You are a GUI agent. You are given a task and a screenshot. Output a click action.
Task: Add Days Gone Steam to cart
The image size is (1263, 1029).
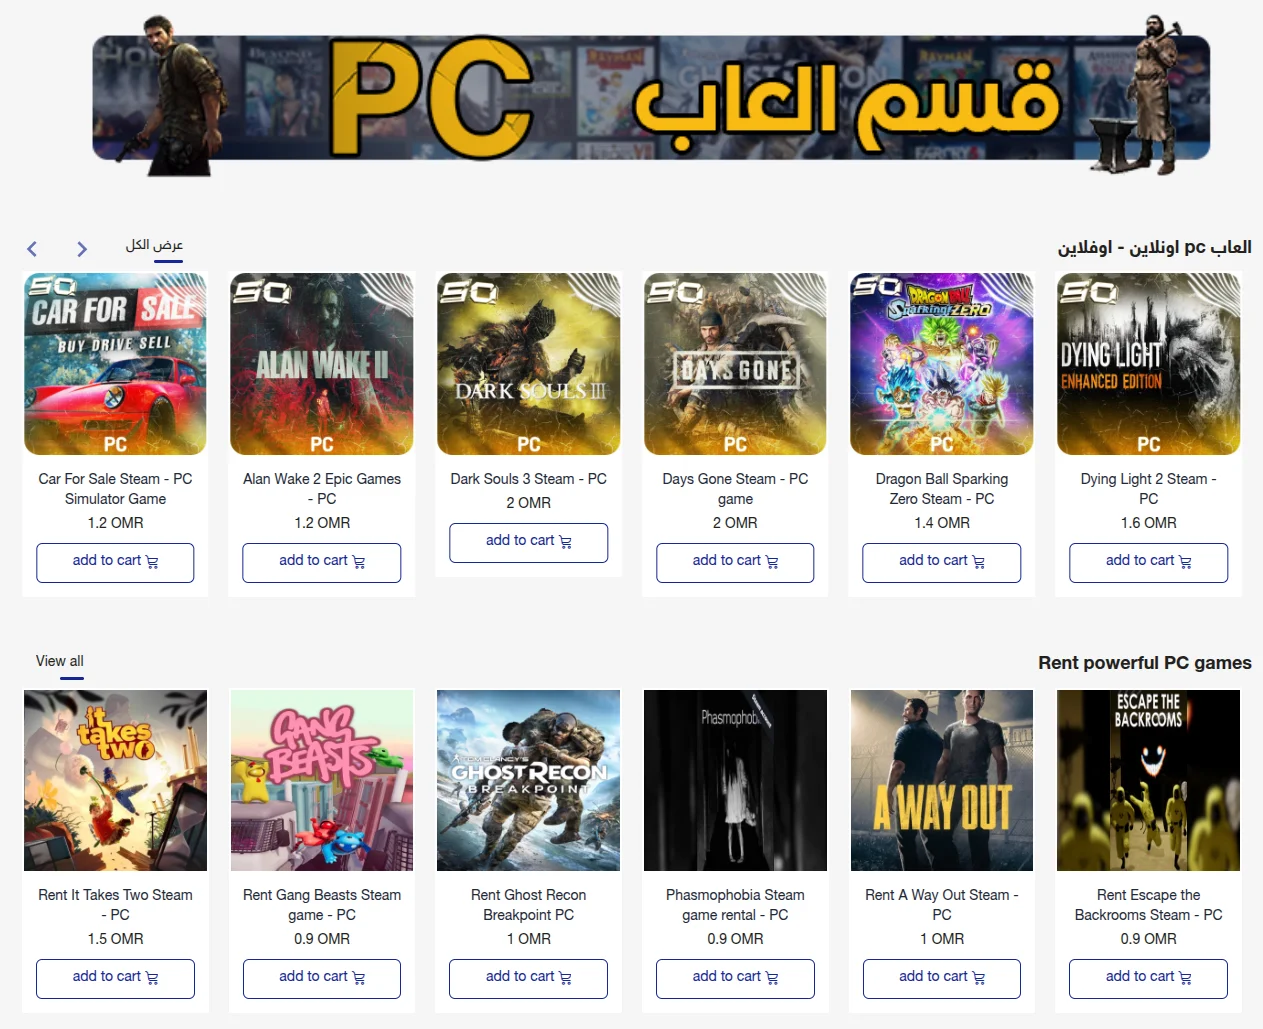(735, 563)
